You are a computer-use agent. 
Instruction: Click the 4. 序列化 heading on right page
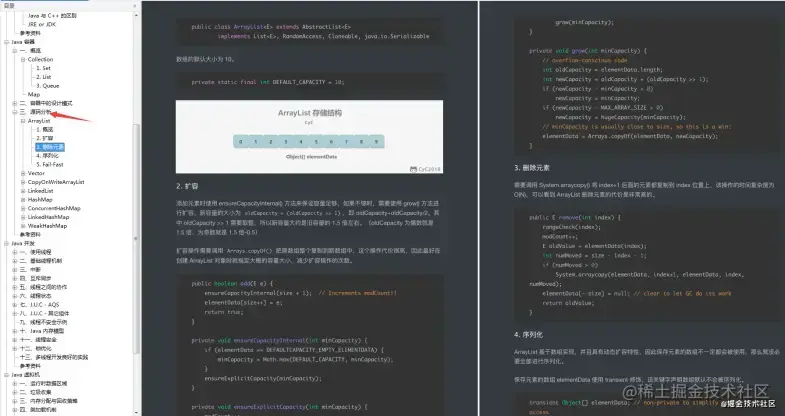coord(528,334)
